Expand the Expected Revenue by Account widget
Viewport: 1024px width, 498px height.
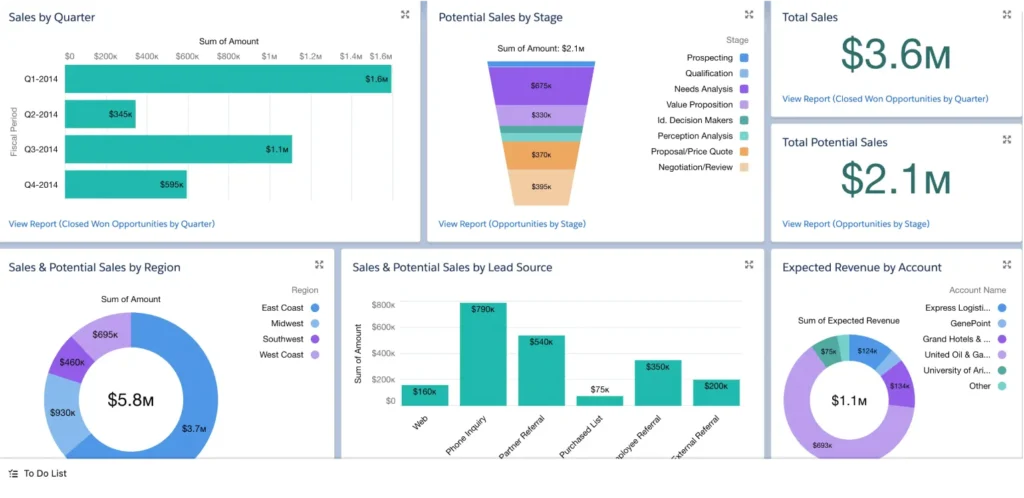point(1007,265)
